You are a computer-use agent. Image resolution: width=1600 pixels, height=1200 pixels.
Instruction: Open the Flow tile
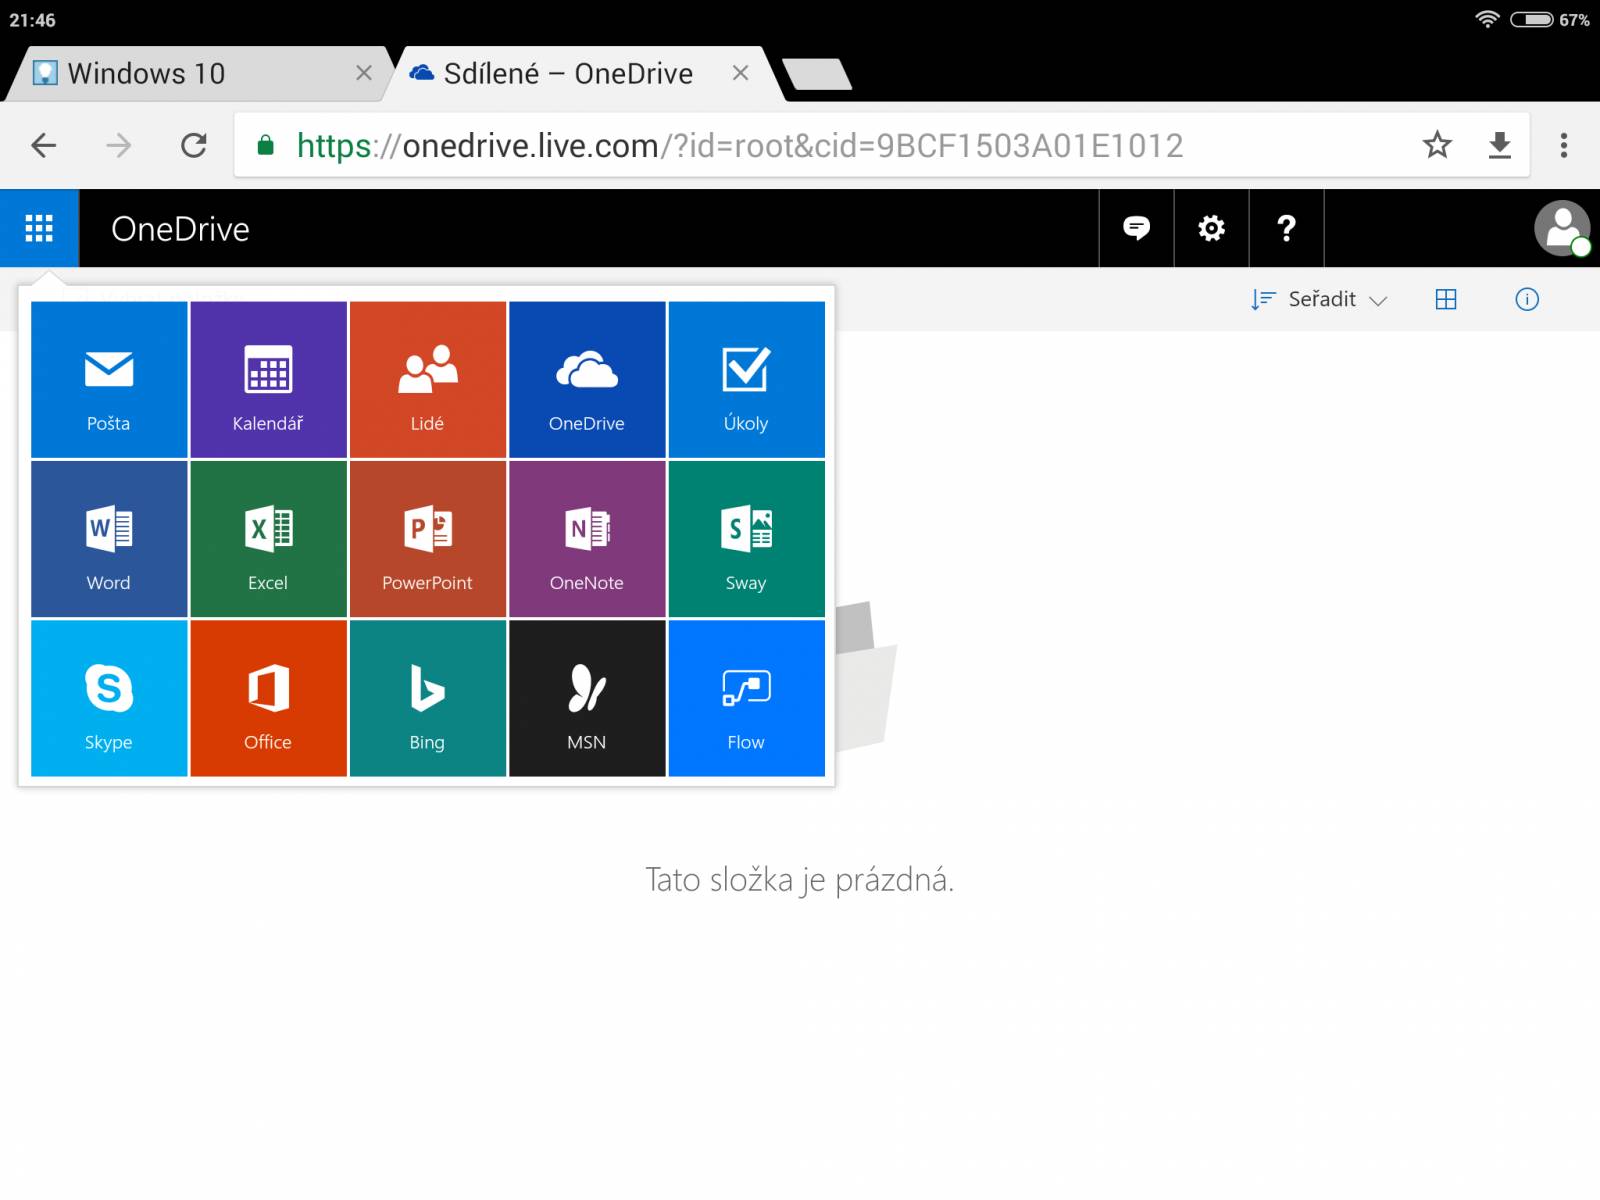point(746,698)
